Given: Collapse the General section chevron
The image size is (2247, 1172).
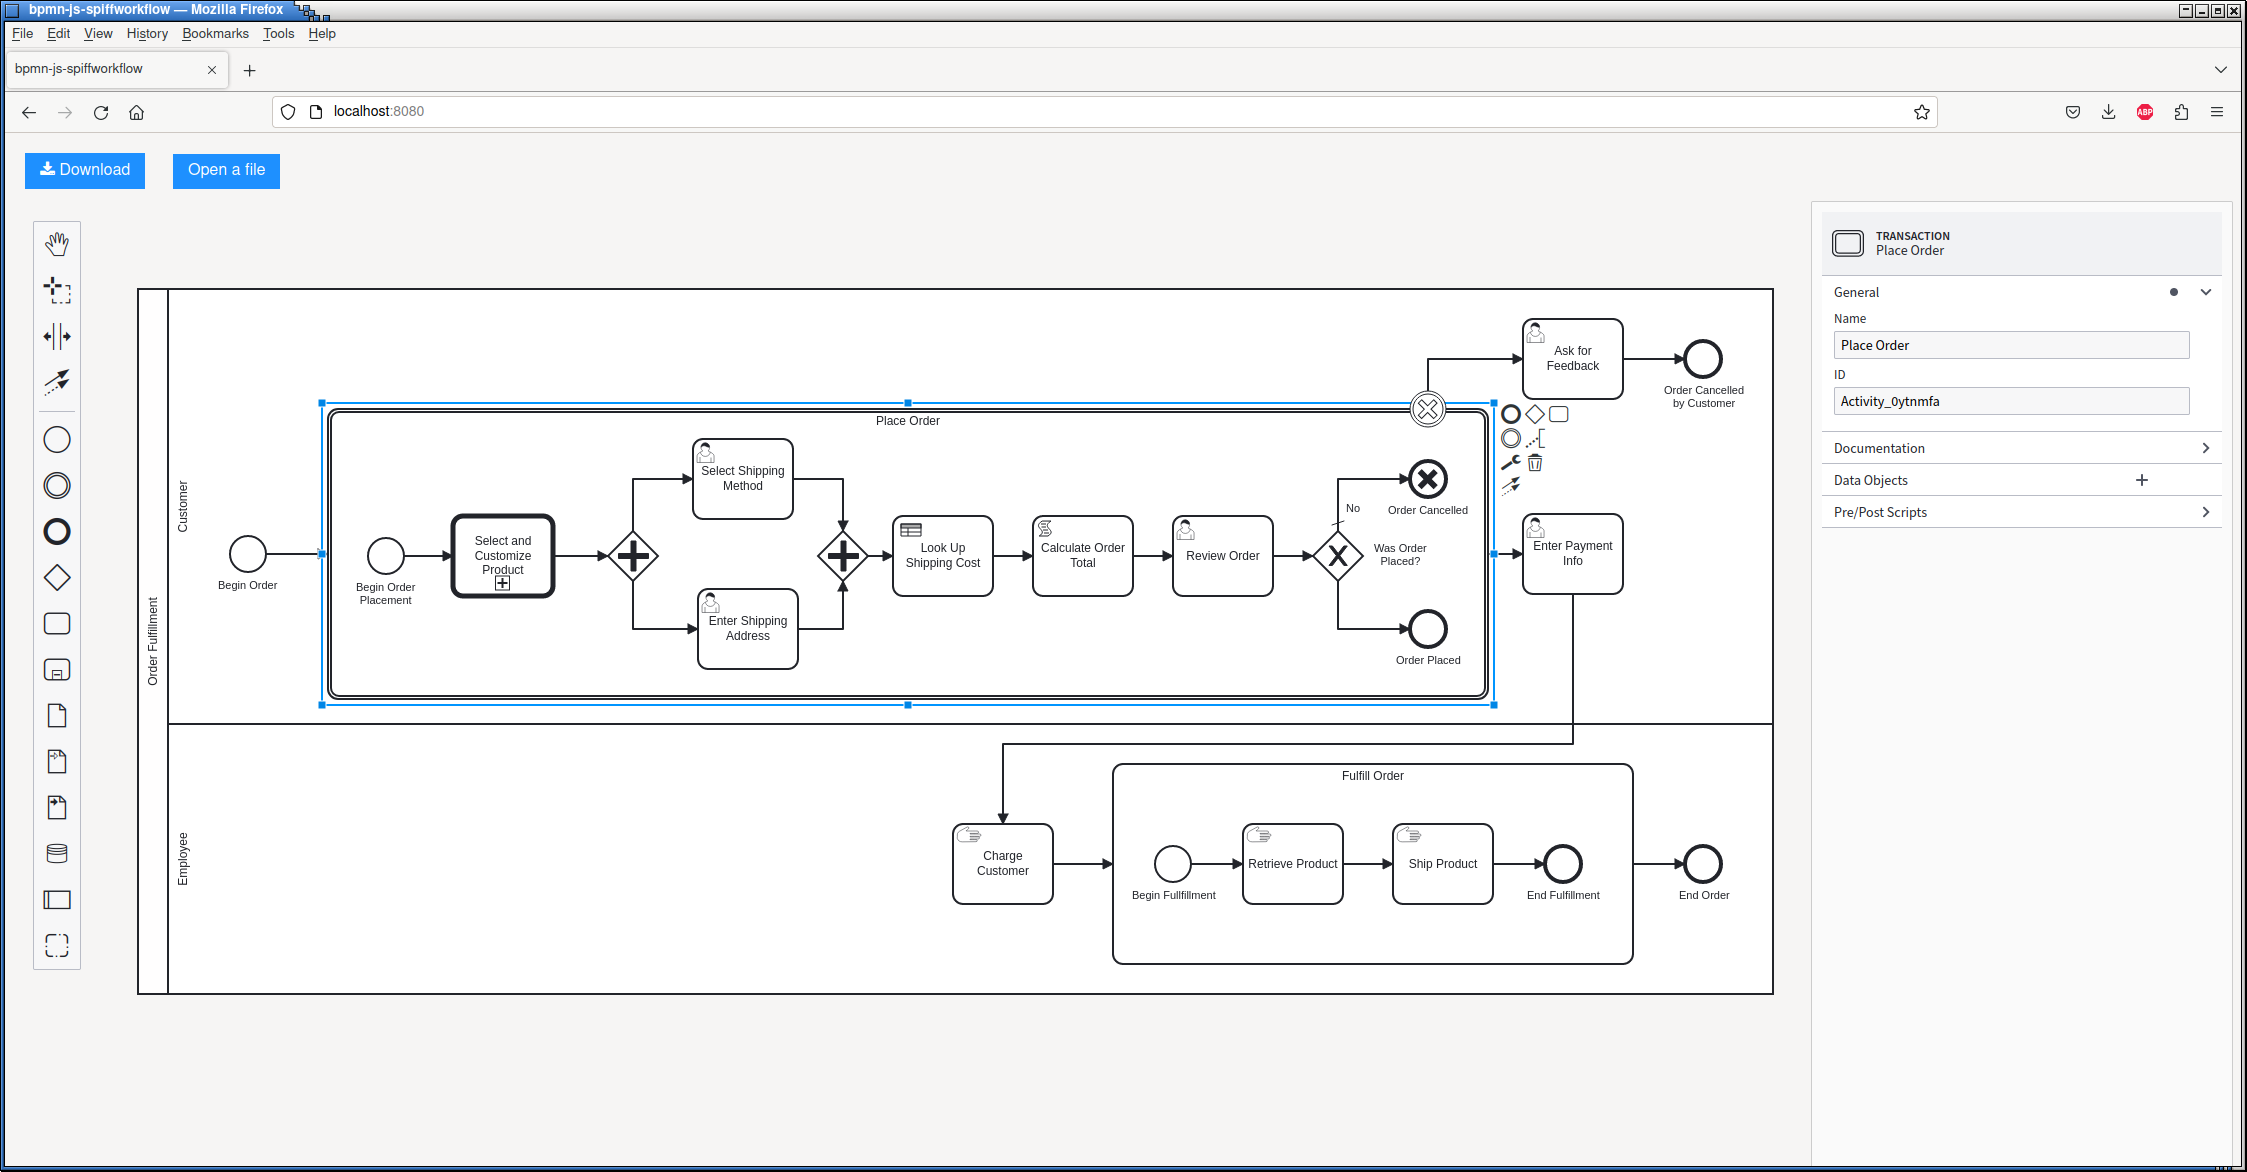Looking at the screenshot, I should (x=2206, y=292).
